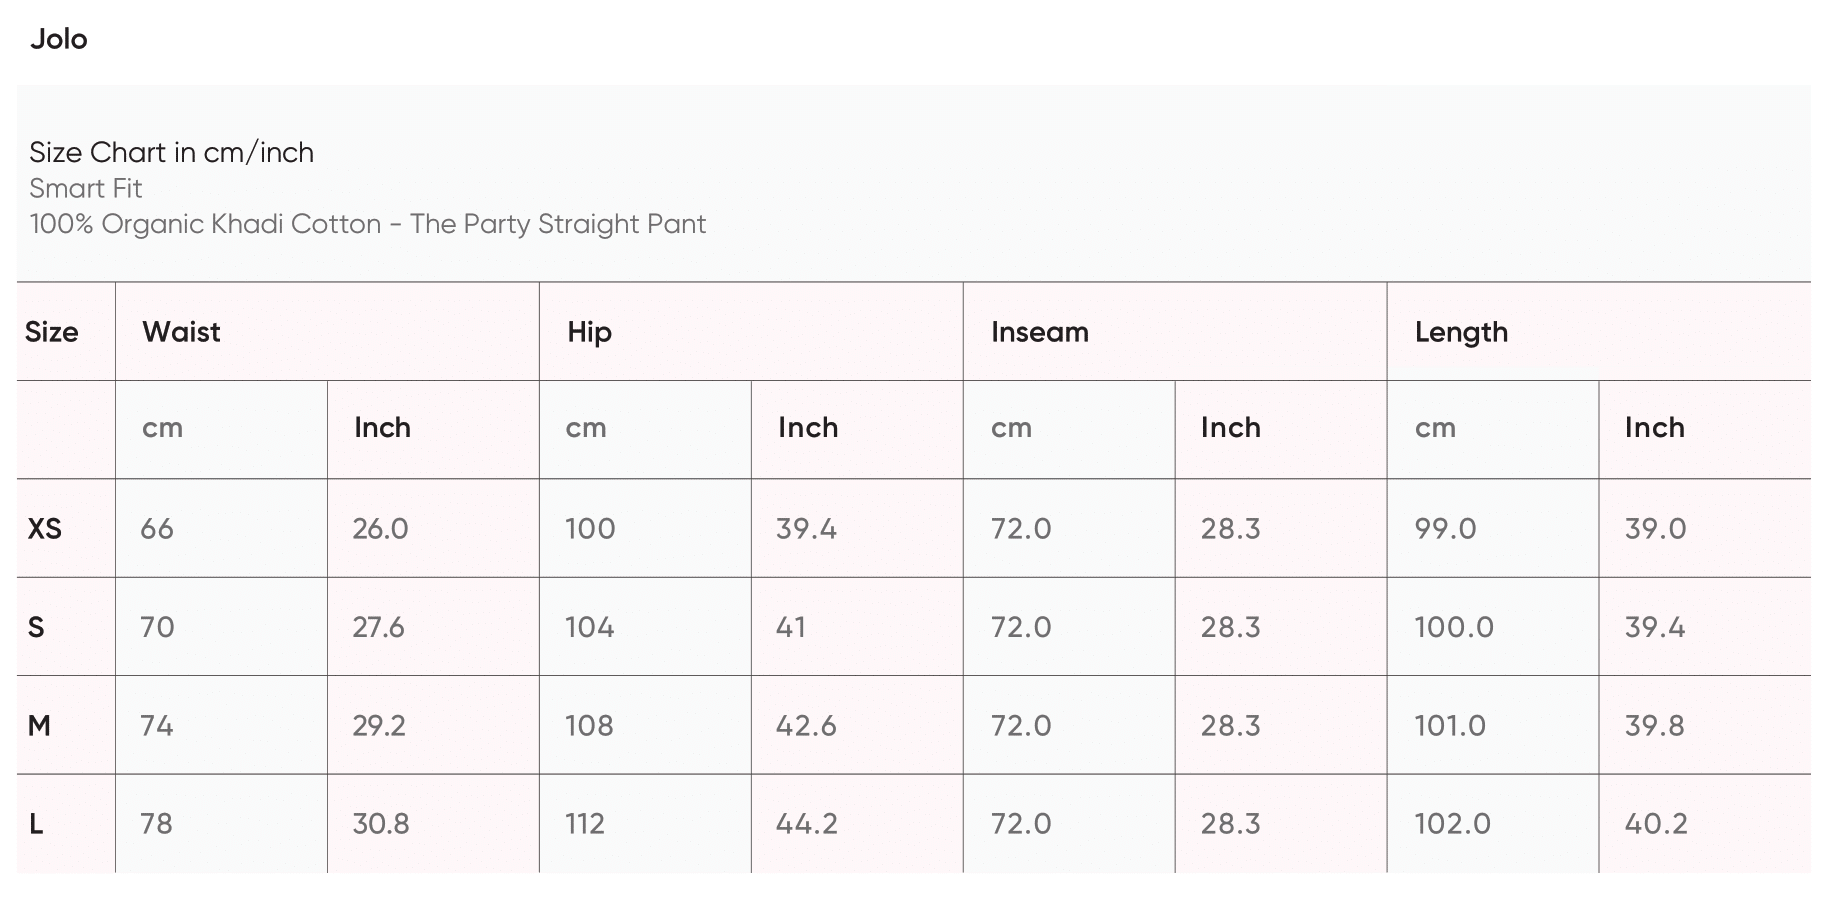Screen dimensions: 1824x902
Task: Select the Party Straight Pant description text
Action: [367, 224]
